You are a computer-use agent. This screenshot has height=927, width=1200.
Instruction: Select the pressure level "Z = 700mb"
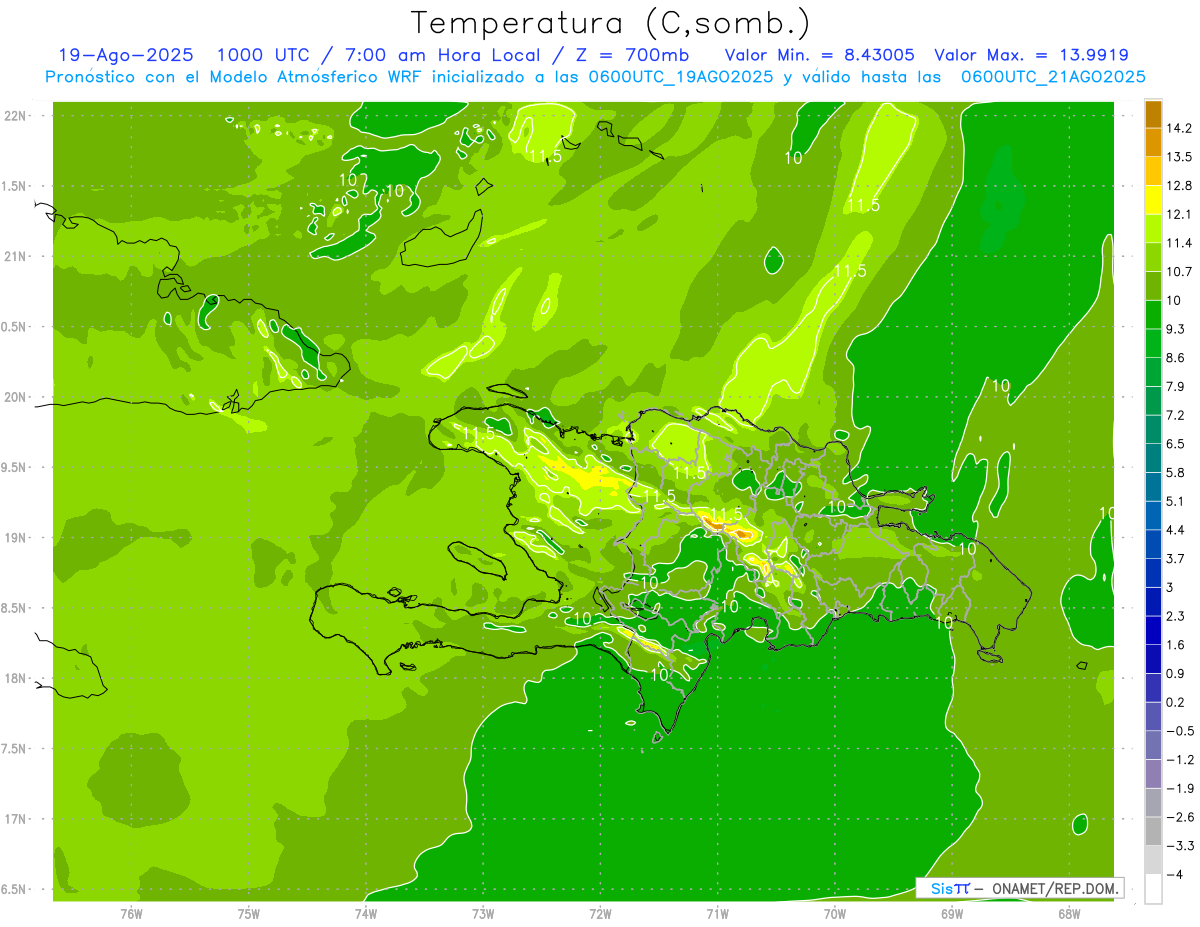(632, 55)
